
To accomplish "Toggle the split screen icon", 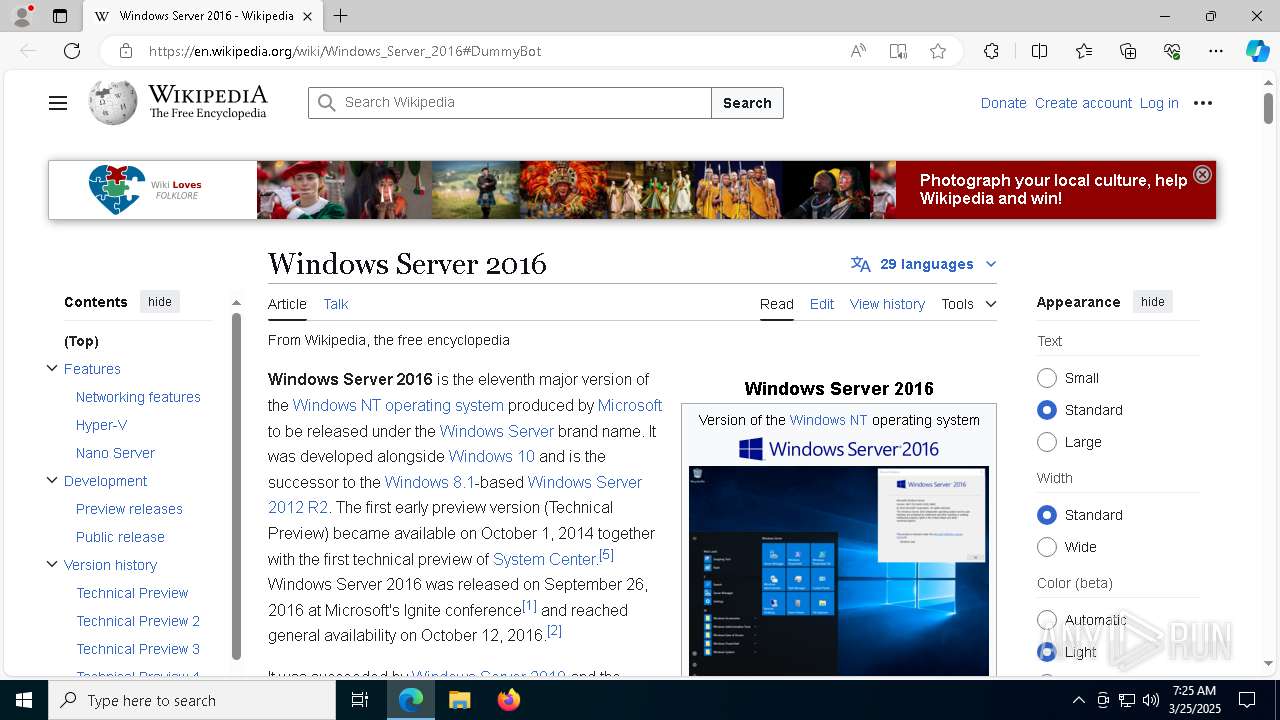I will click(x=1039, y=51).
